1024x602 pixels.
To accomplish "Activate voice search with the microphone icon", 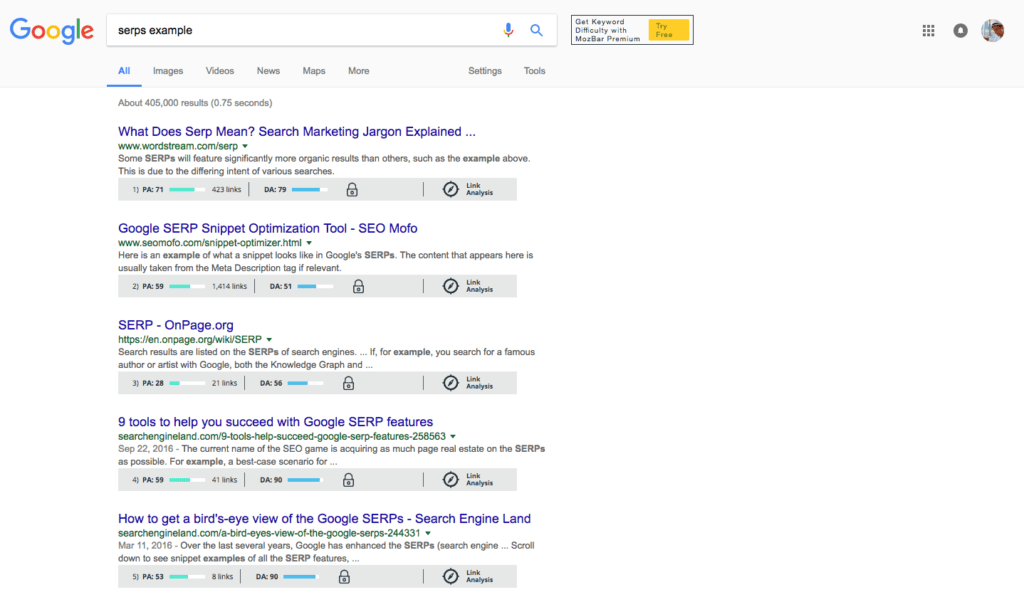I will click(x=508, y=30).
